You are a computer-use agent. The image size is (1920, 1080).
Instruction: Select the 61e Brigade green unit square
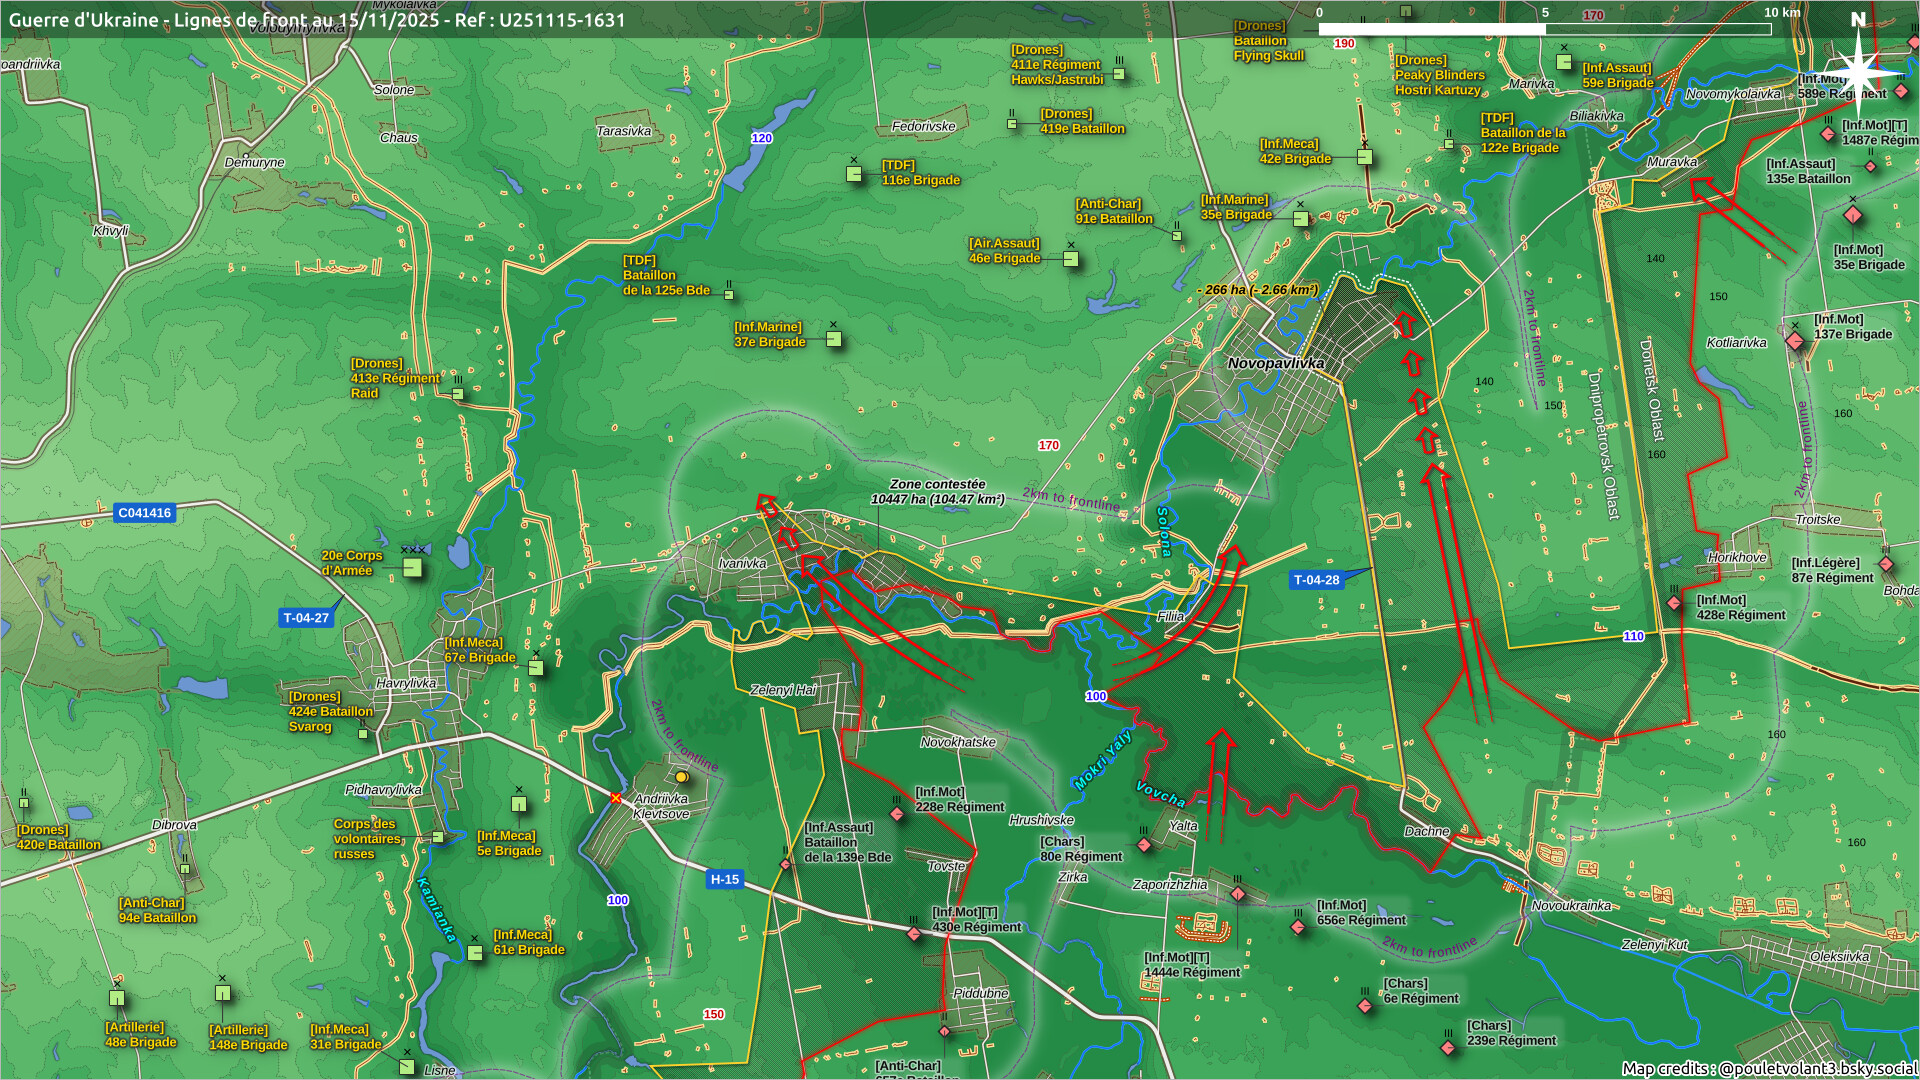(475, 953)
